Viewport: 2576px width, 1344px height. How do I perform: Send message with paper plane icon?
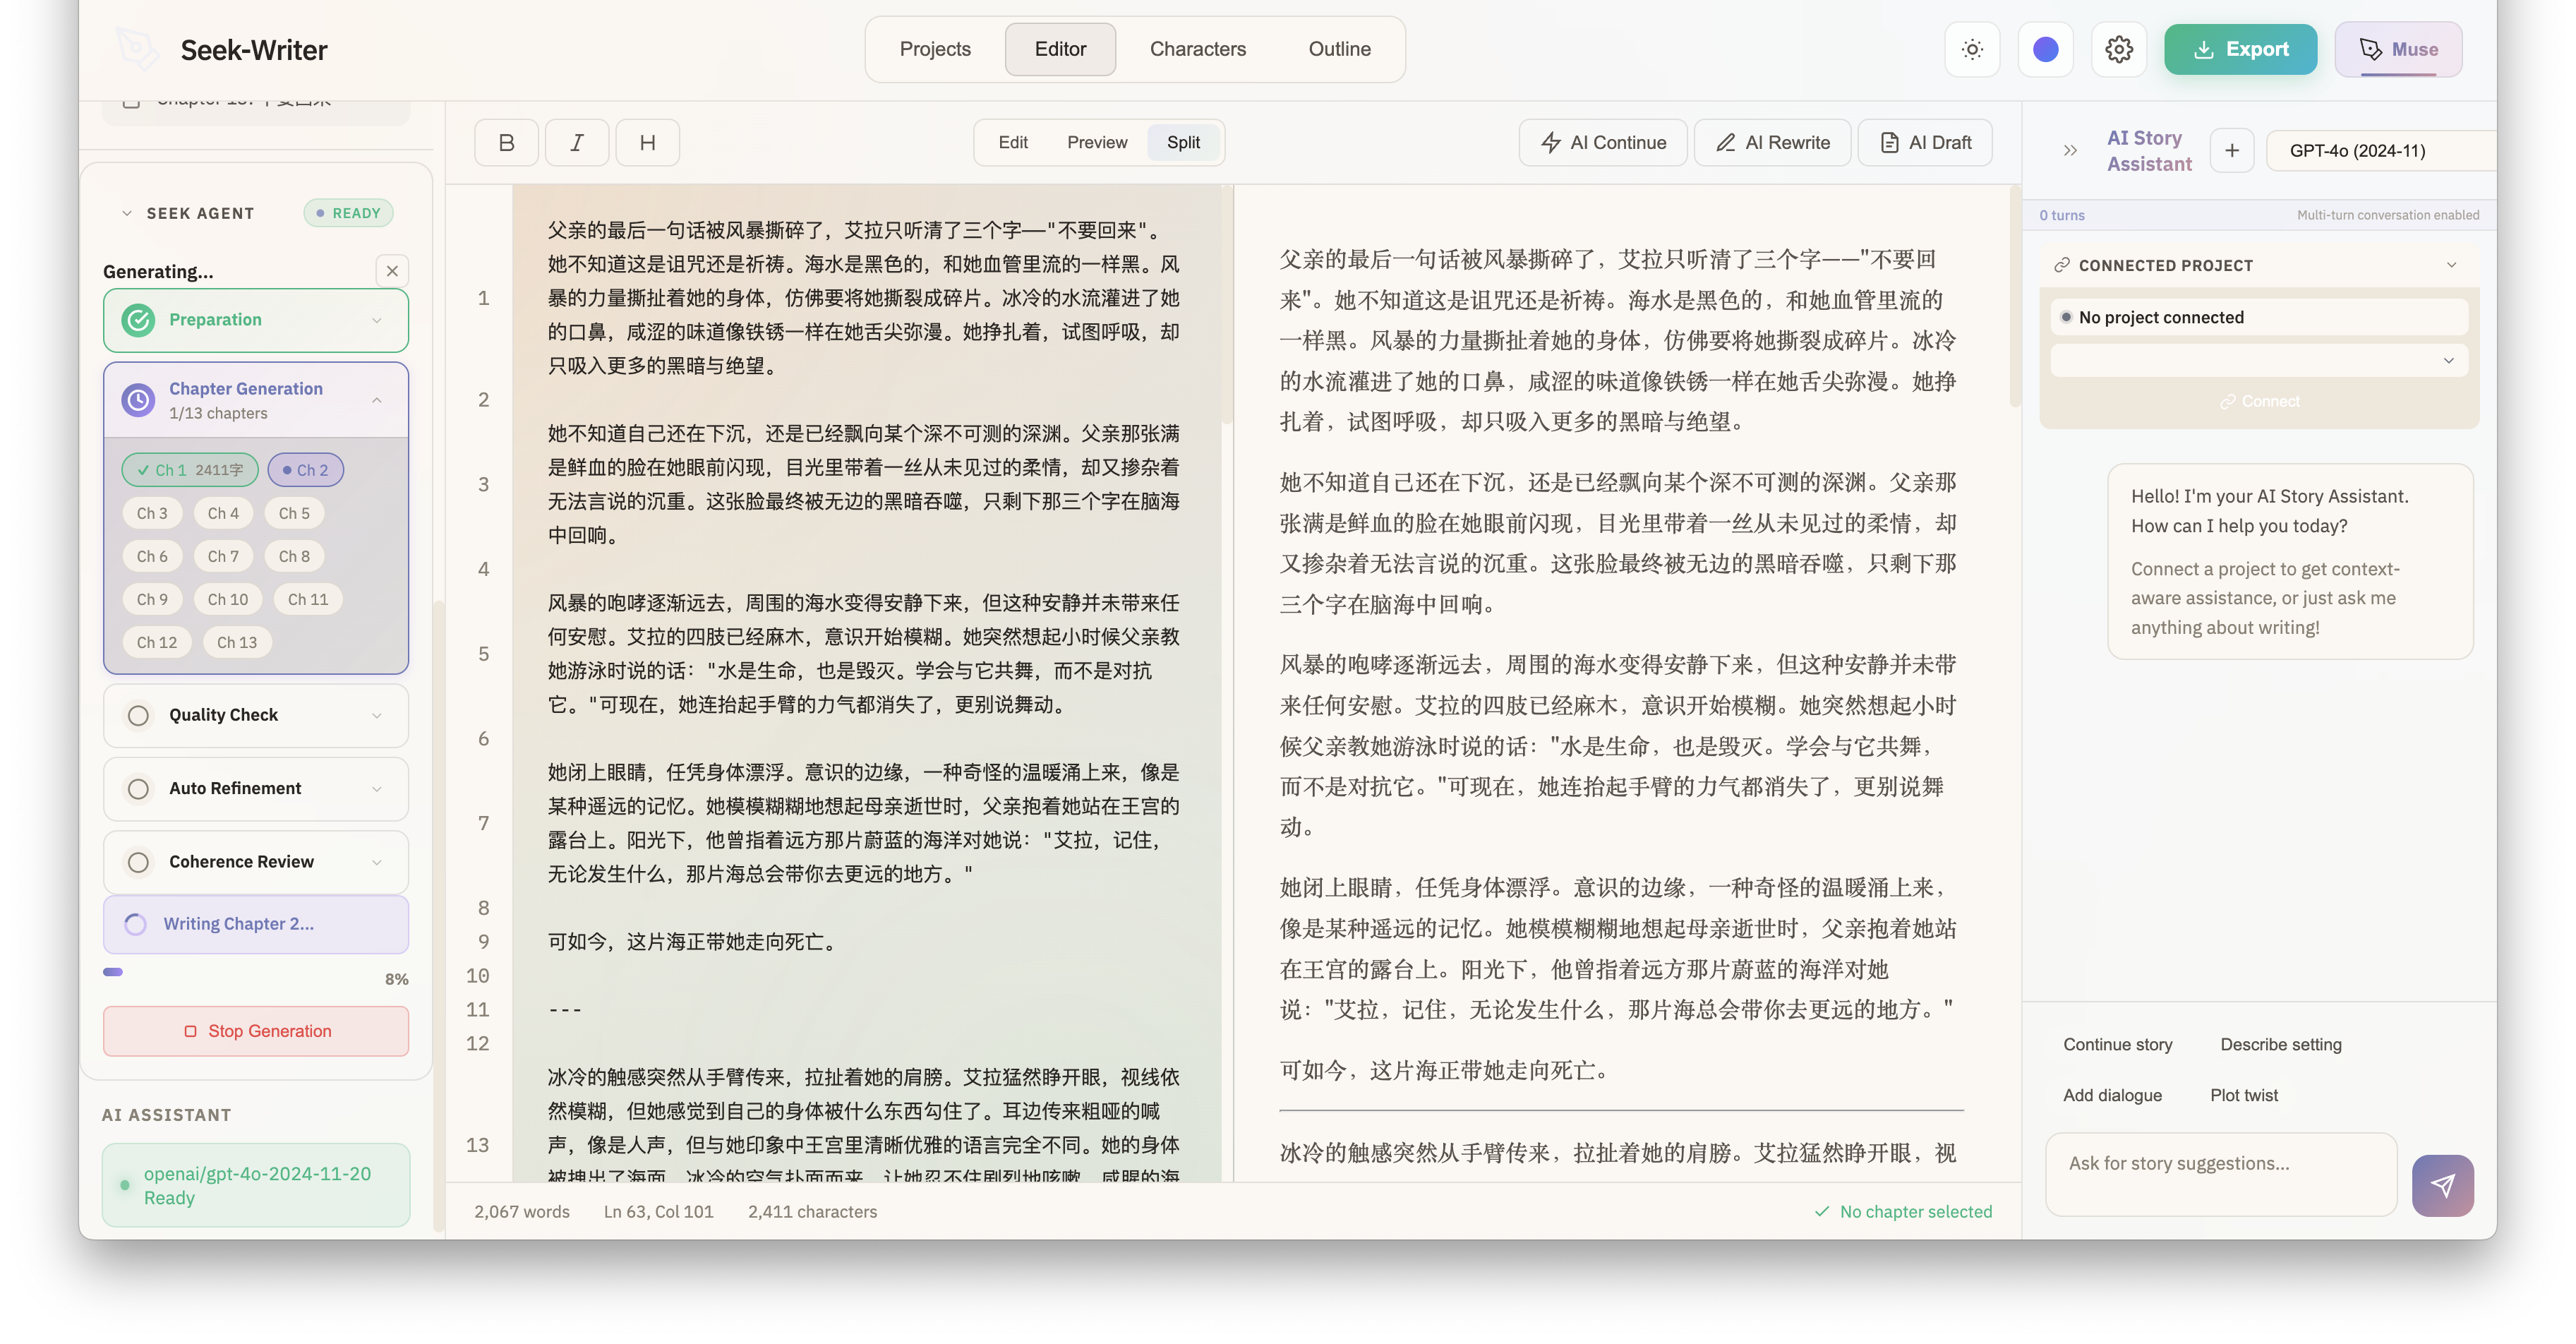2442,1185
